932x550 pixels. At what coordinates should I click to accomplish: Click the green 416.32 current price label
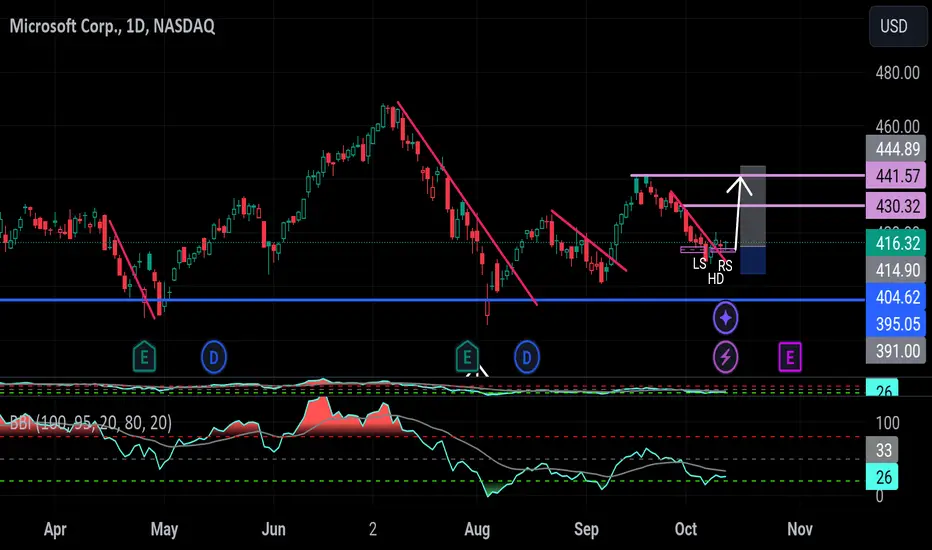pos(896,243)
